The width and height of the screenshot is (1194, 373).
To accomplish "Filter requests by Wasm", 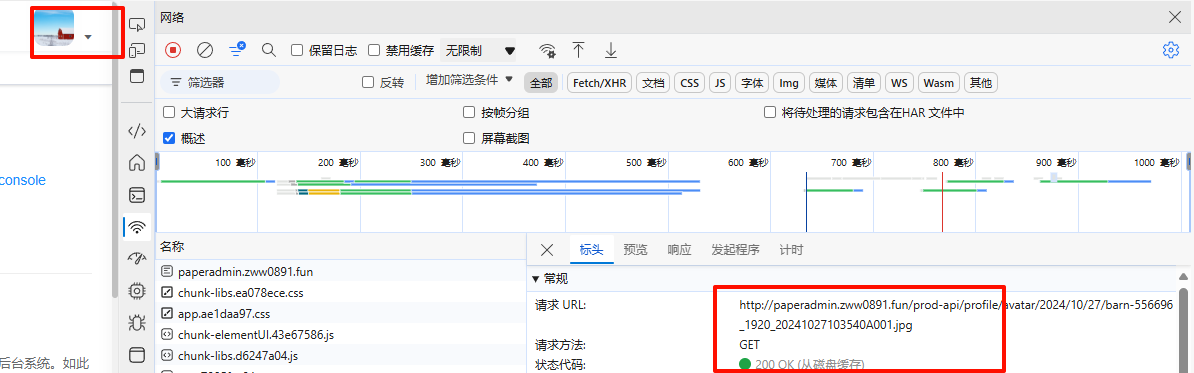I will click(x=938, y=83).
